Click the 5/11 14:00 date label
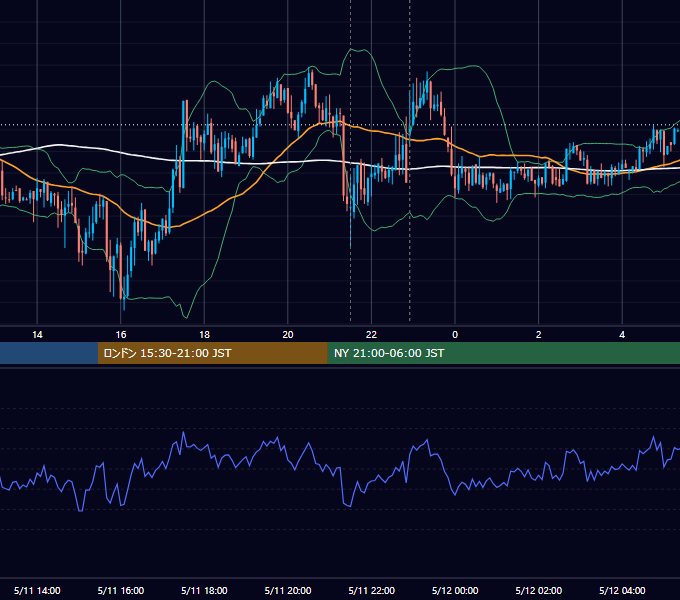Viewport: 680px width, 600px height. pyautogui.click(x=37, y=590)
